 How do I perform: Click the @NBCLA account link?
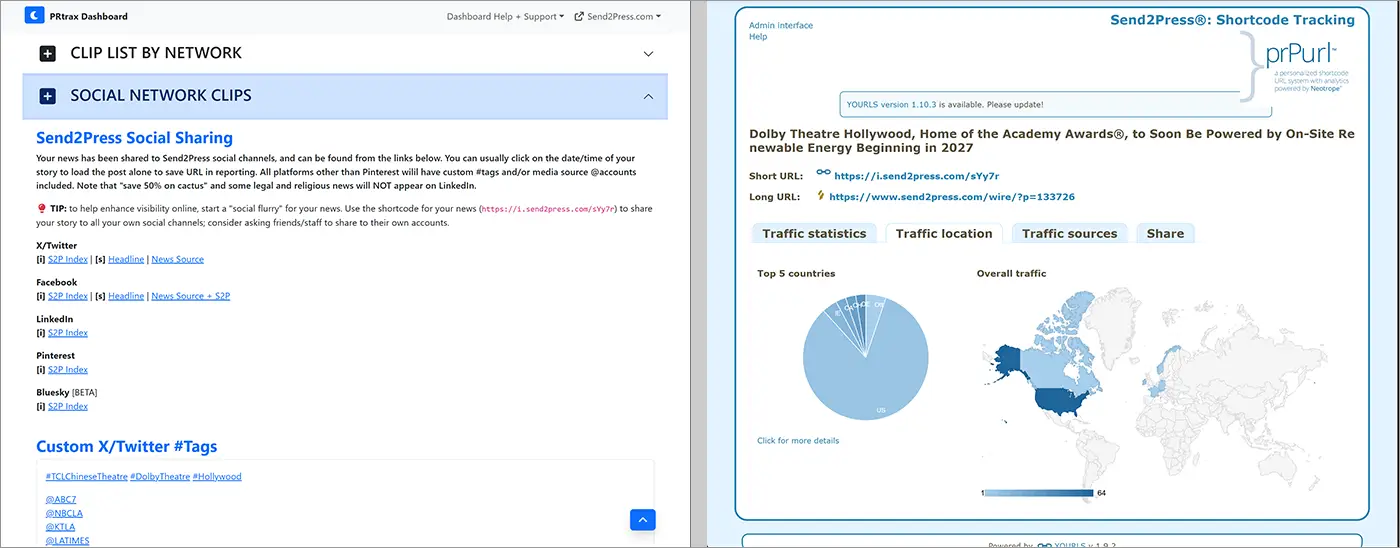click(64, 513)
